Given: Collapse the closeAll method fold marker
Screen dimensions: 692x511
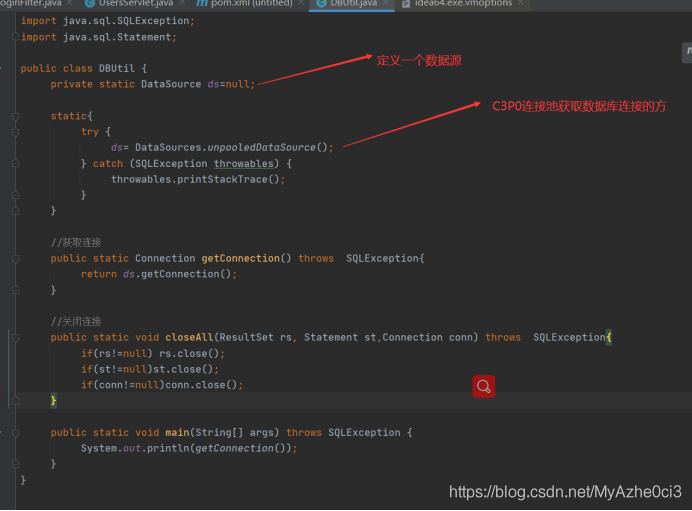Looking at the screenshot, I should [x=15, y=338].
